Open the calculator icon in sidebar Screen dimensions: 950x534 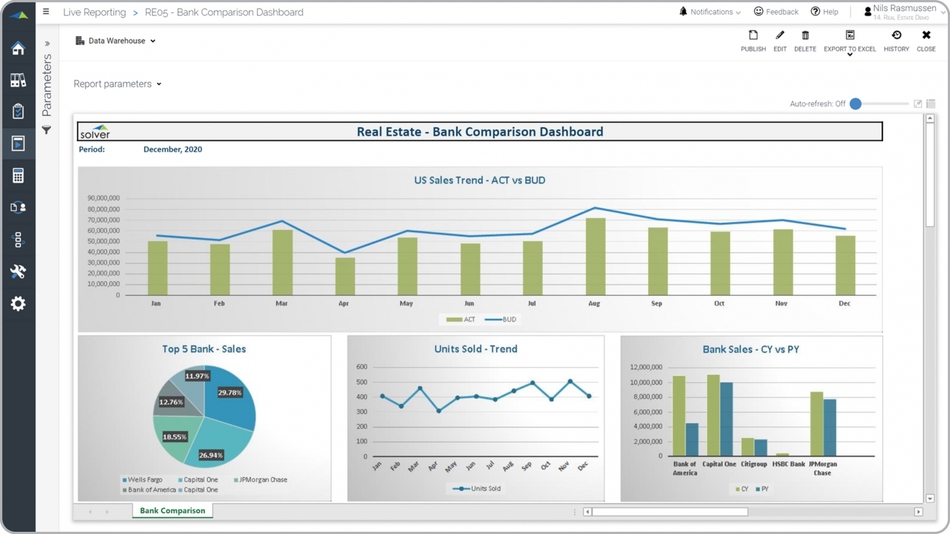18,176
